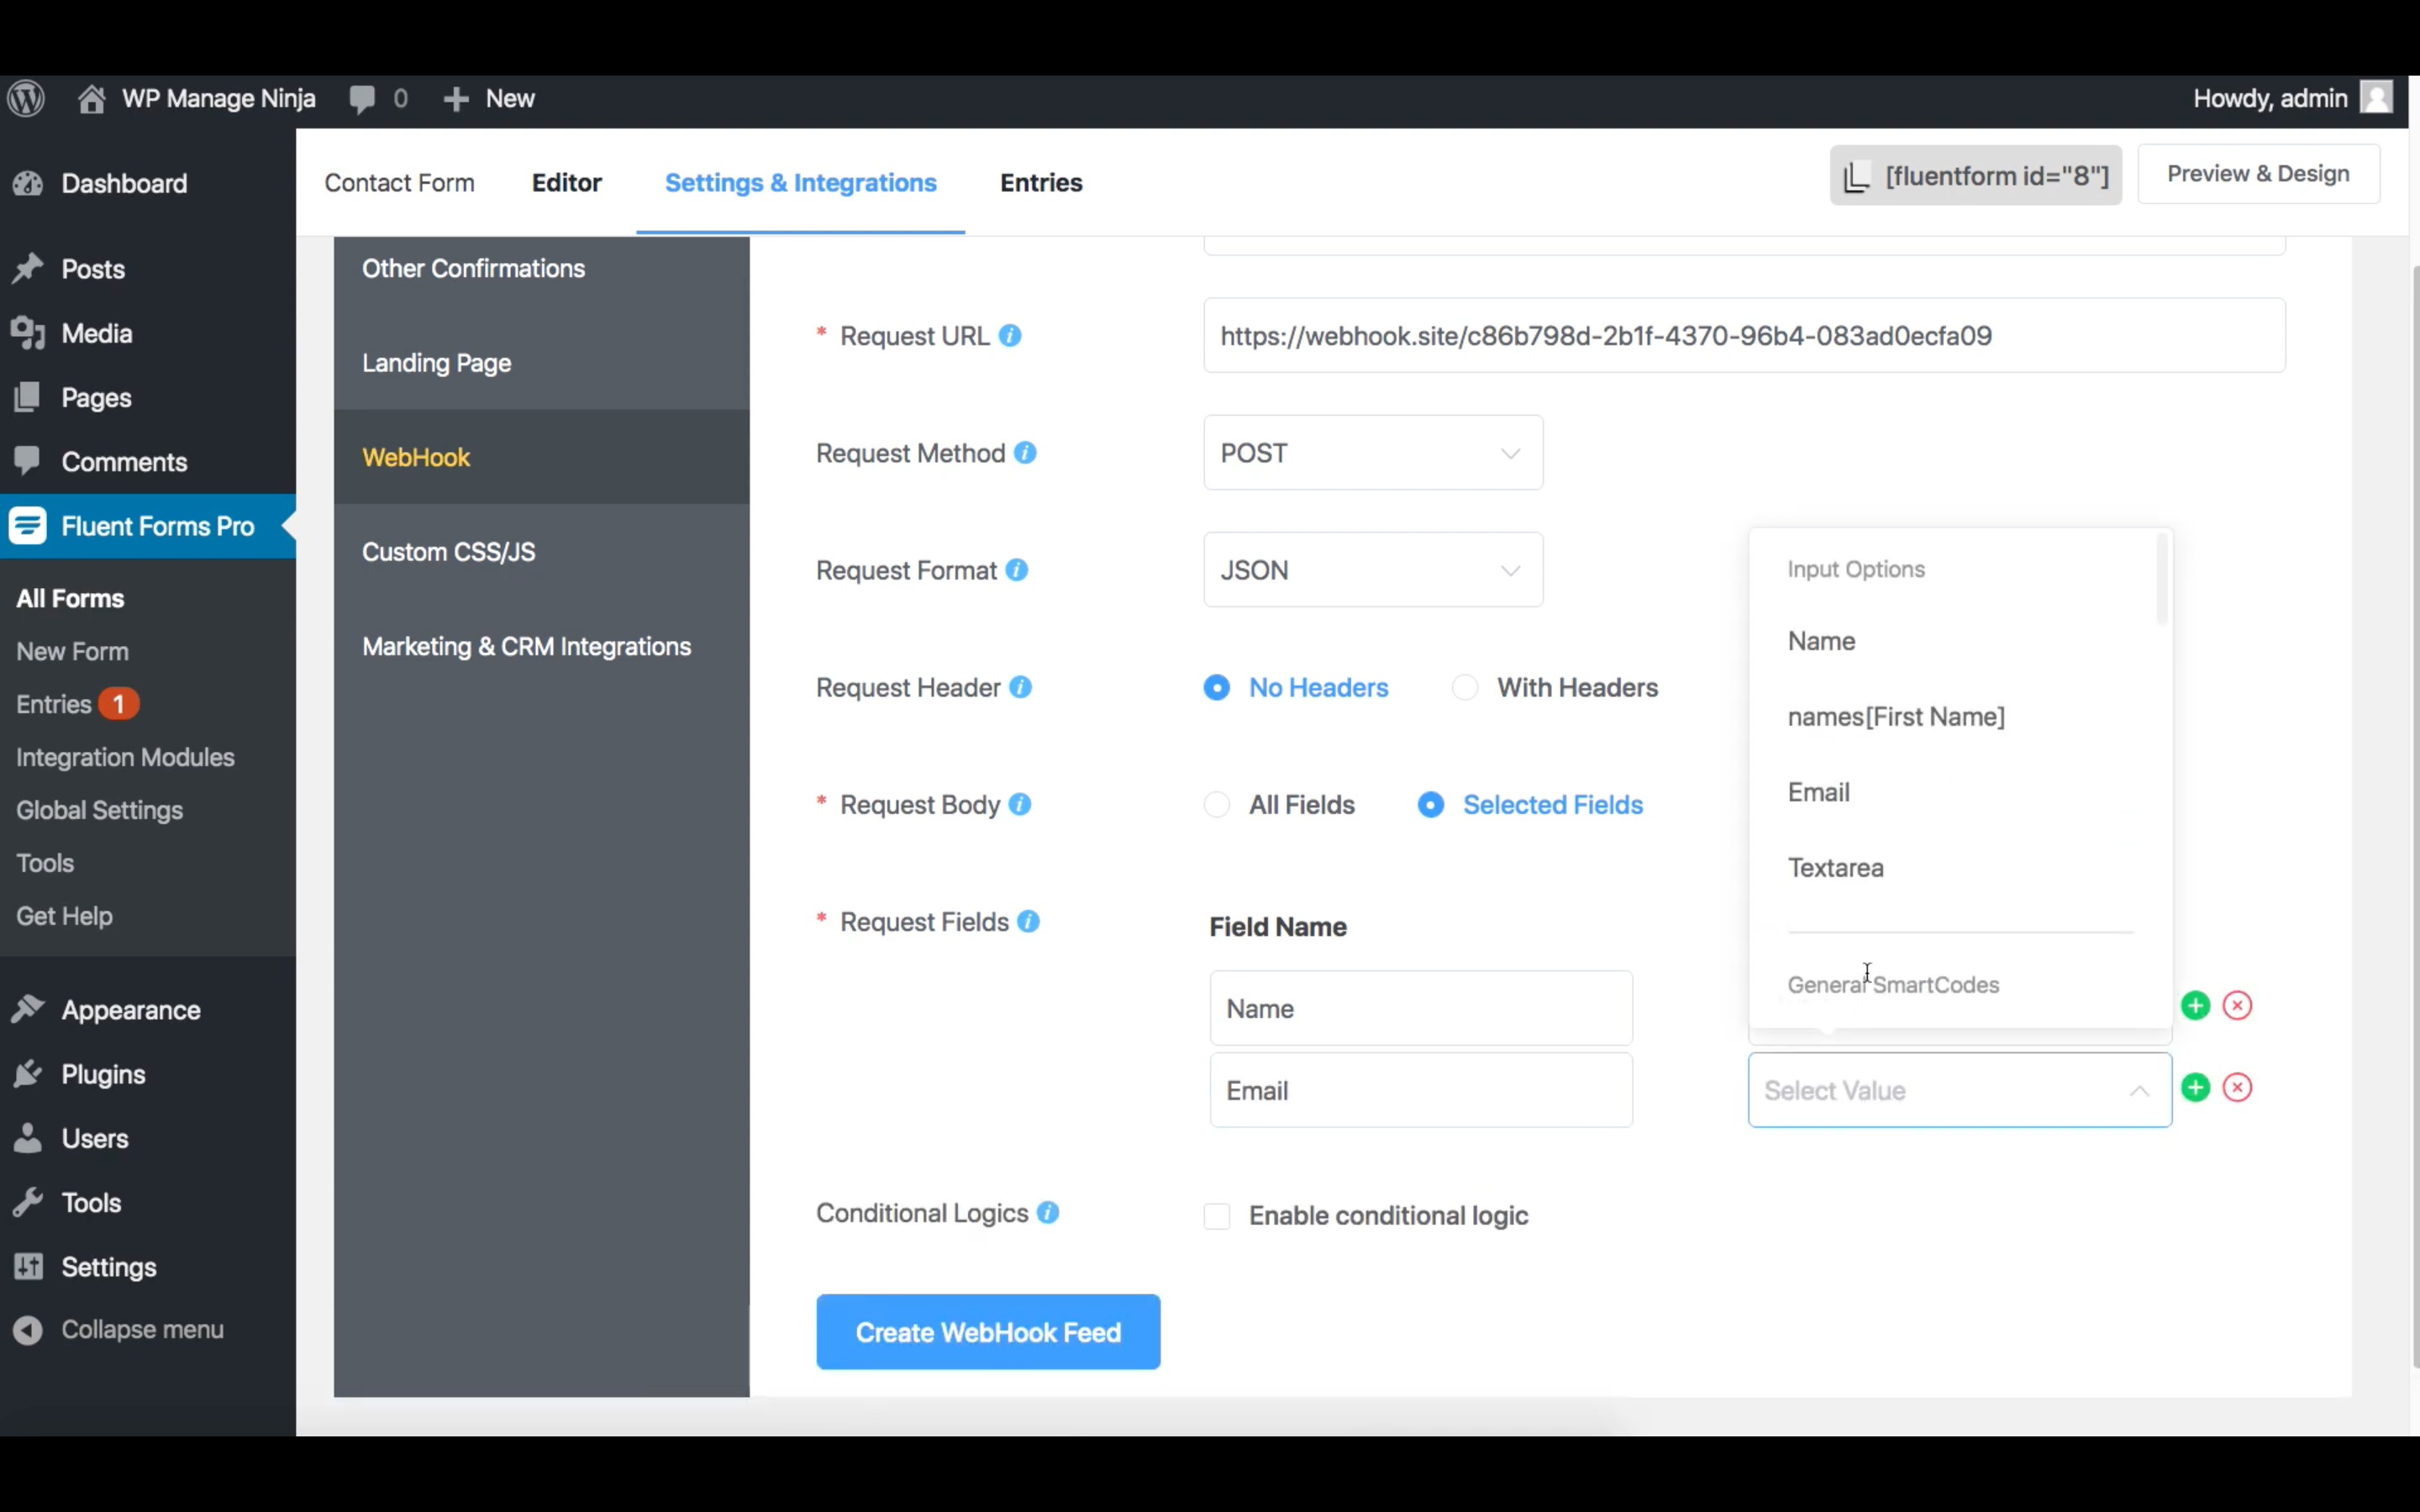
Task: Click the Comments sidebar icon
Action: [28, 461]
